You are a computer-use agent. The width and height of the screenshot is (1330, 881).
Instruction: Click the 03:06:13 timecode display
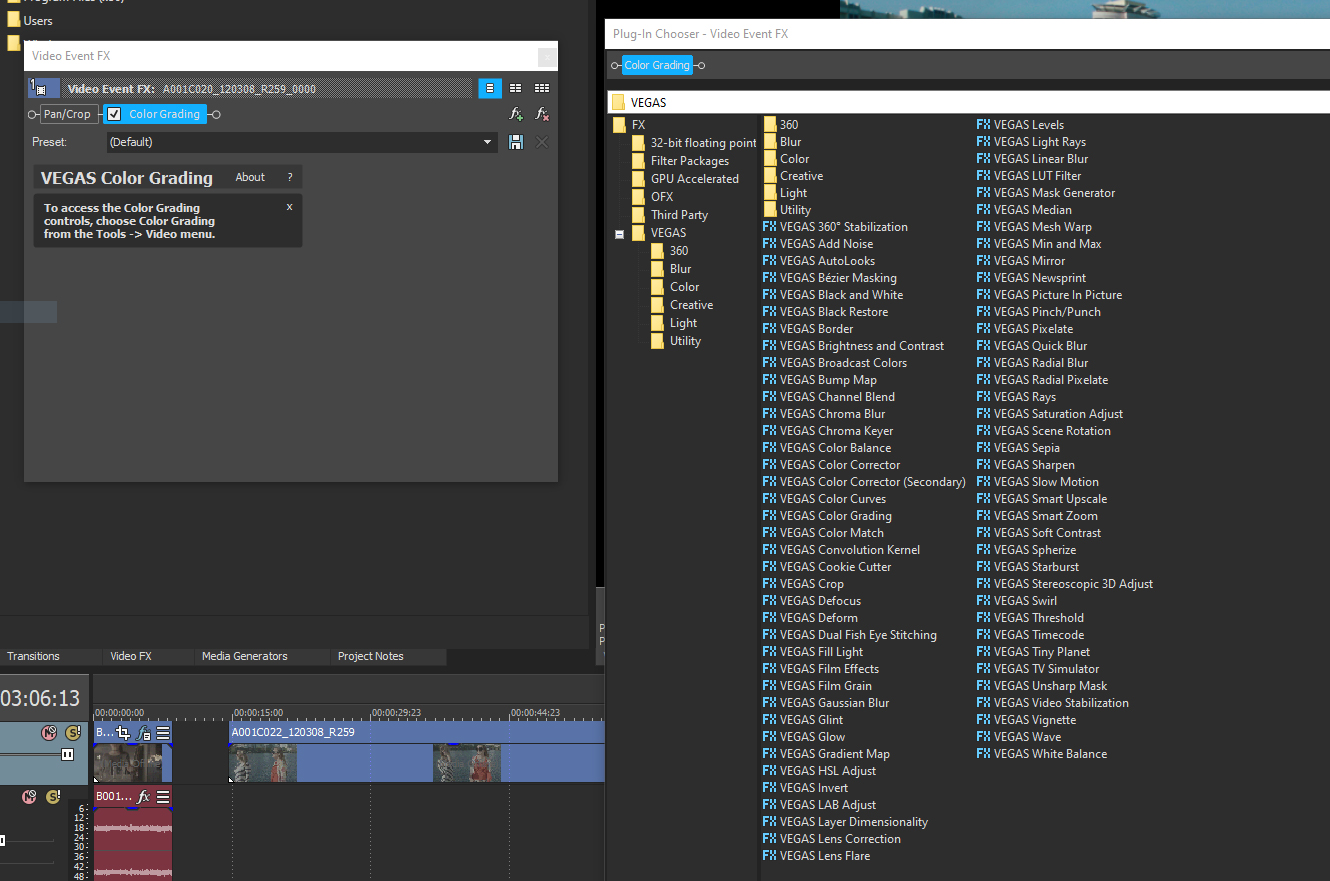point(40,698)
